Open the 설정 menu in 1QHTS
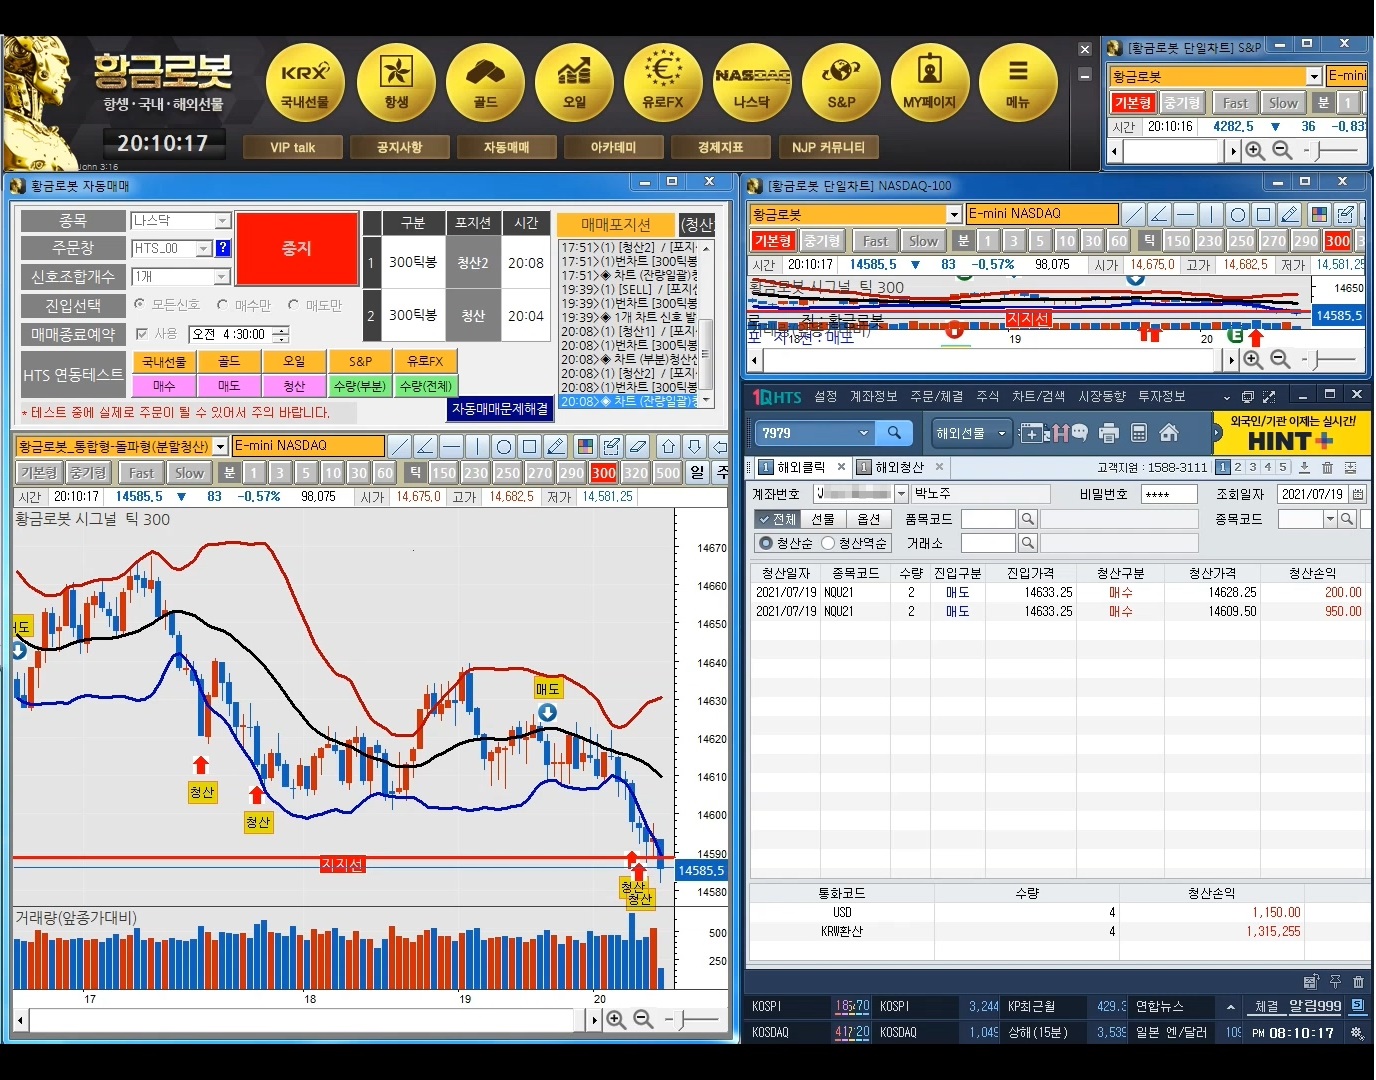Screen dimensions: 1376x1080 pyautogui.click(x=825, y=397)
